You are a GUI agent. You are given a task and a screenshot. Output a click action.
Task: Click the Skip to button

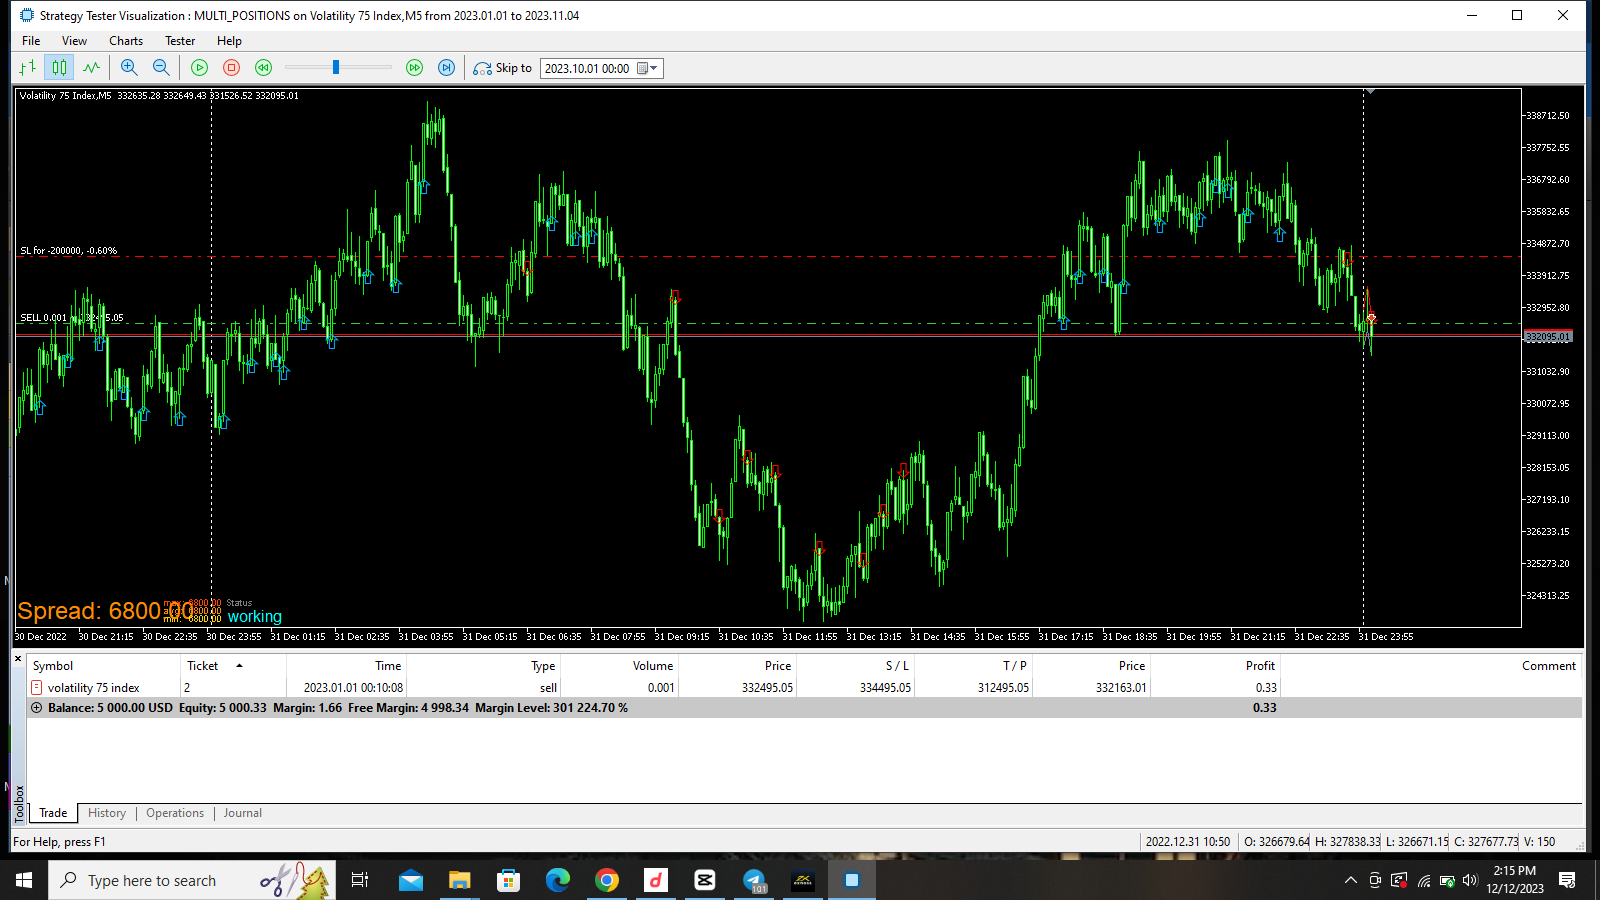tap(503, 68)
